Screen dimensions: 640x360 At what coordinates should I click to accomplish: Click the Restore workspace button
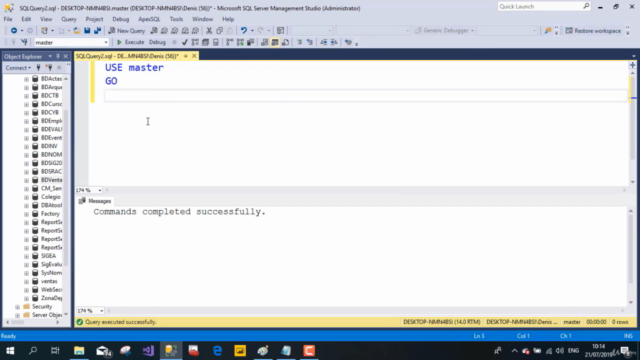(x=593, y=31)
